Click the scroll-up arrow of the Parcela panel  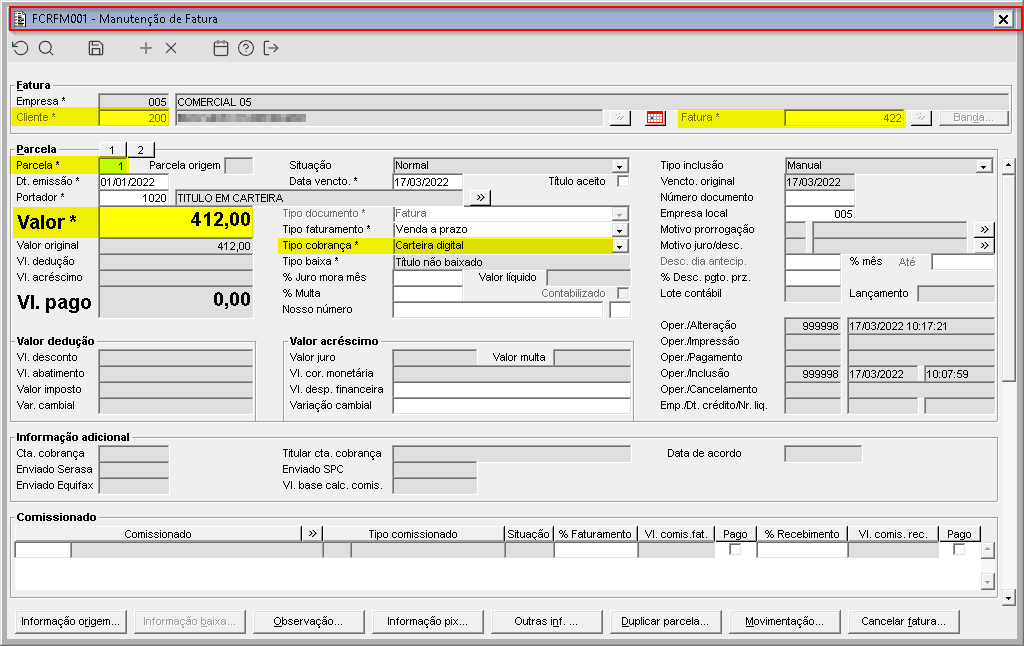1008,165
